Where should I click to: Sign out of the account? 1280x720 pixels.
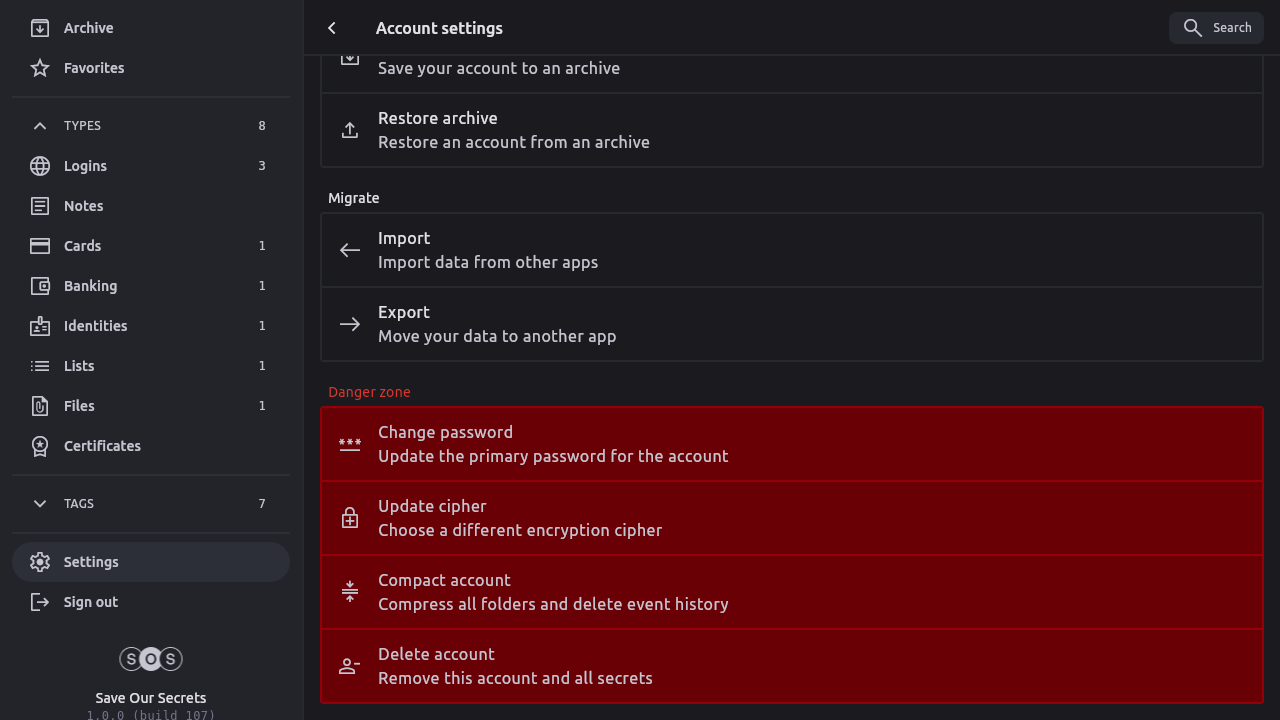pos(90,602)
